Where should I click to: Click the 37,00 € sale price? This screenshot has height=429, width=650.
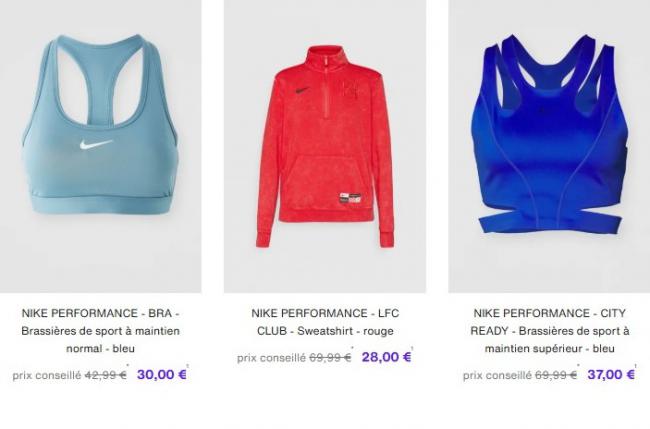[x=611, y=374]
